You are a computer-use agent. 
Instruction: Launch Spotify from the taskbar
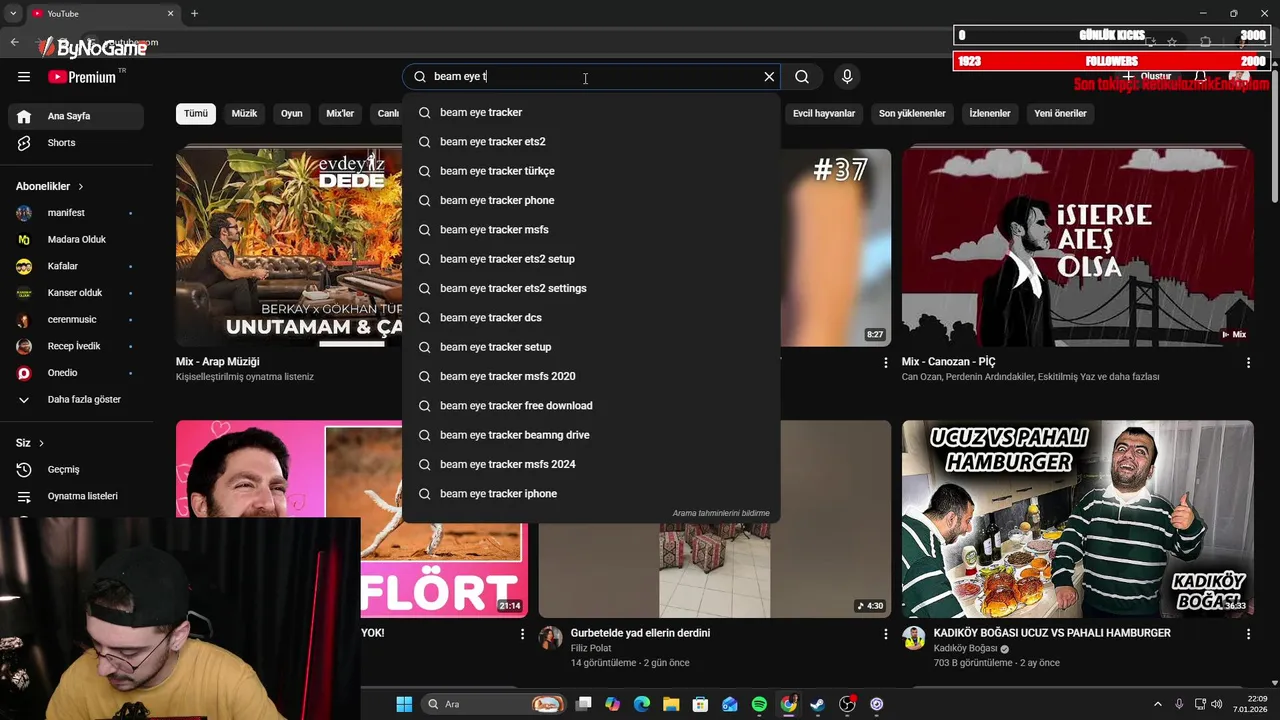pos(759,704)
